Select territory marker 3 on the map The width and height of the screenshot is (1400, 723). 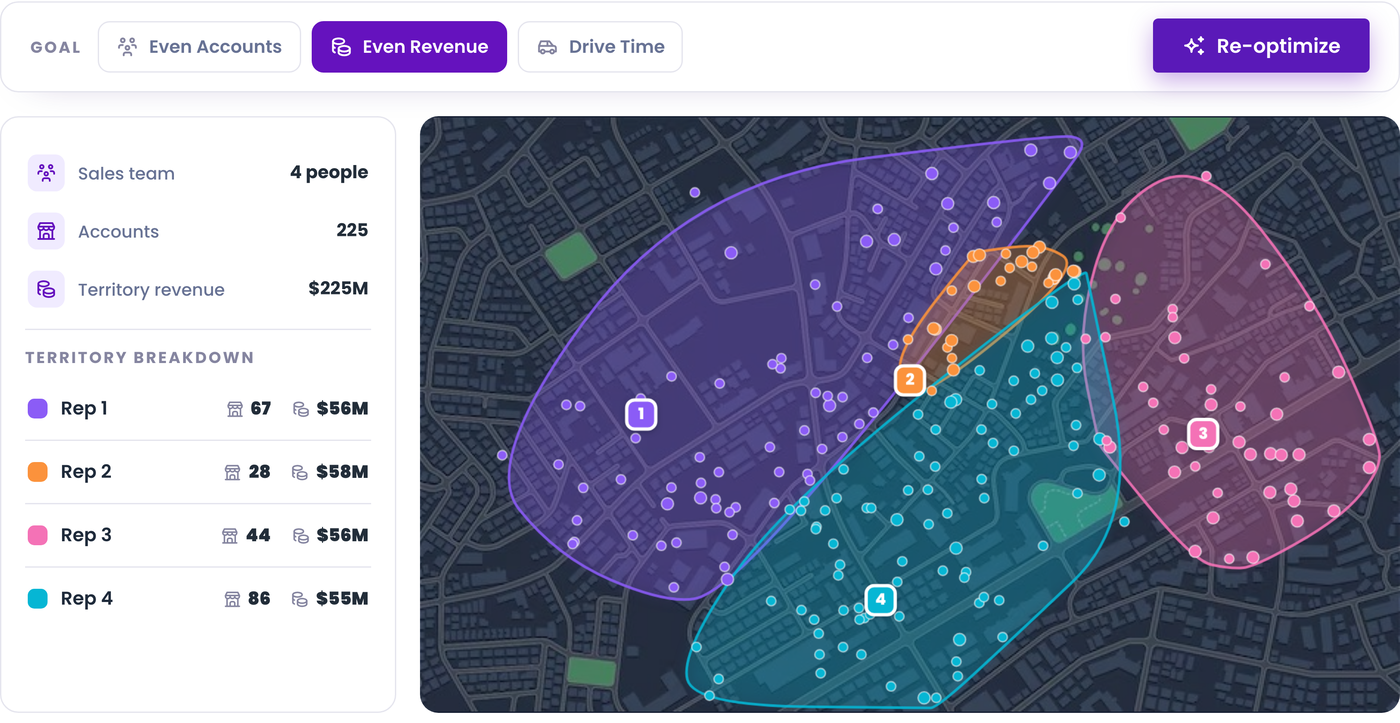[x=1203, y=434]
